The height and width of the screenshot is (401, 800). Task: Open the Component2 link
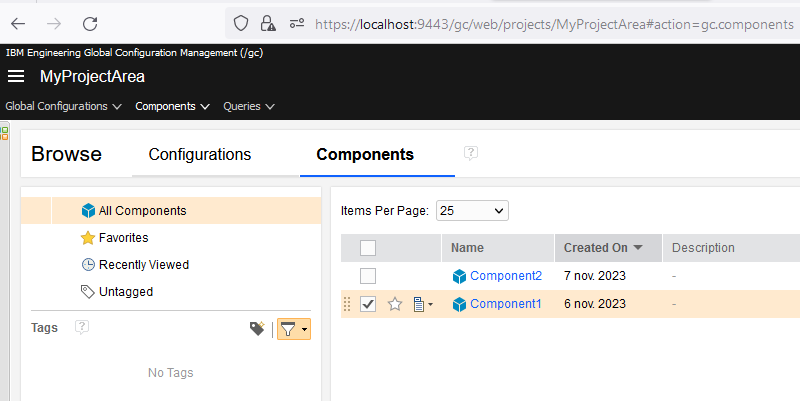click(506, 276)
